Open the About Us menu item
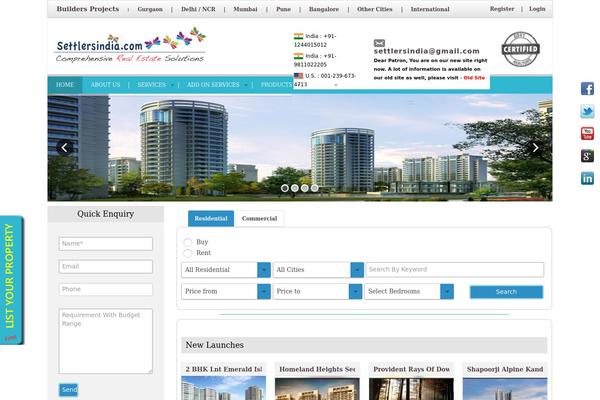Image resolution: width=600 pixels, height=400 pixels. 106,85
